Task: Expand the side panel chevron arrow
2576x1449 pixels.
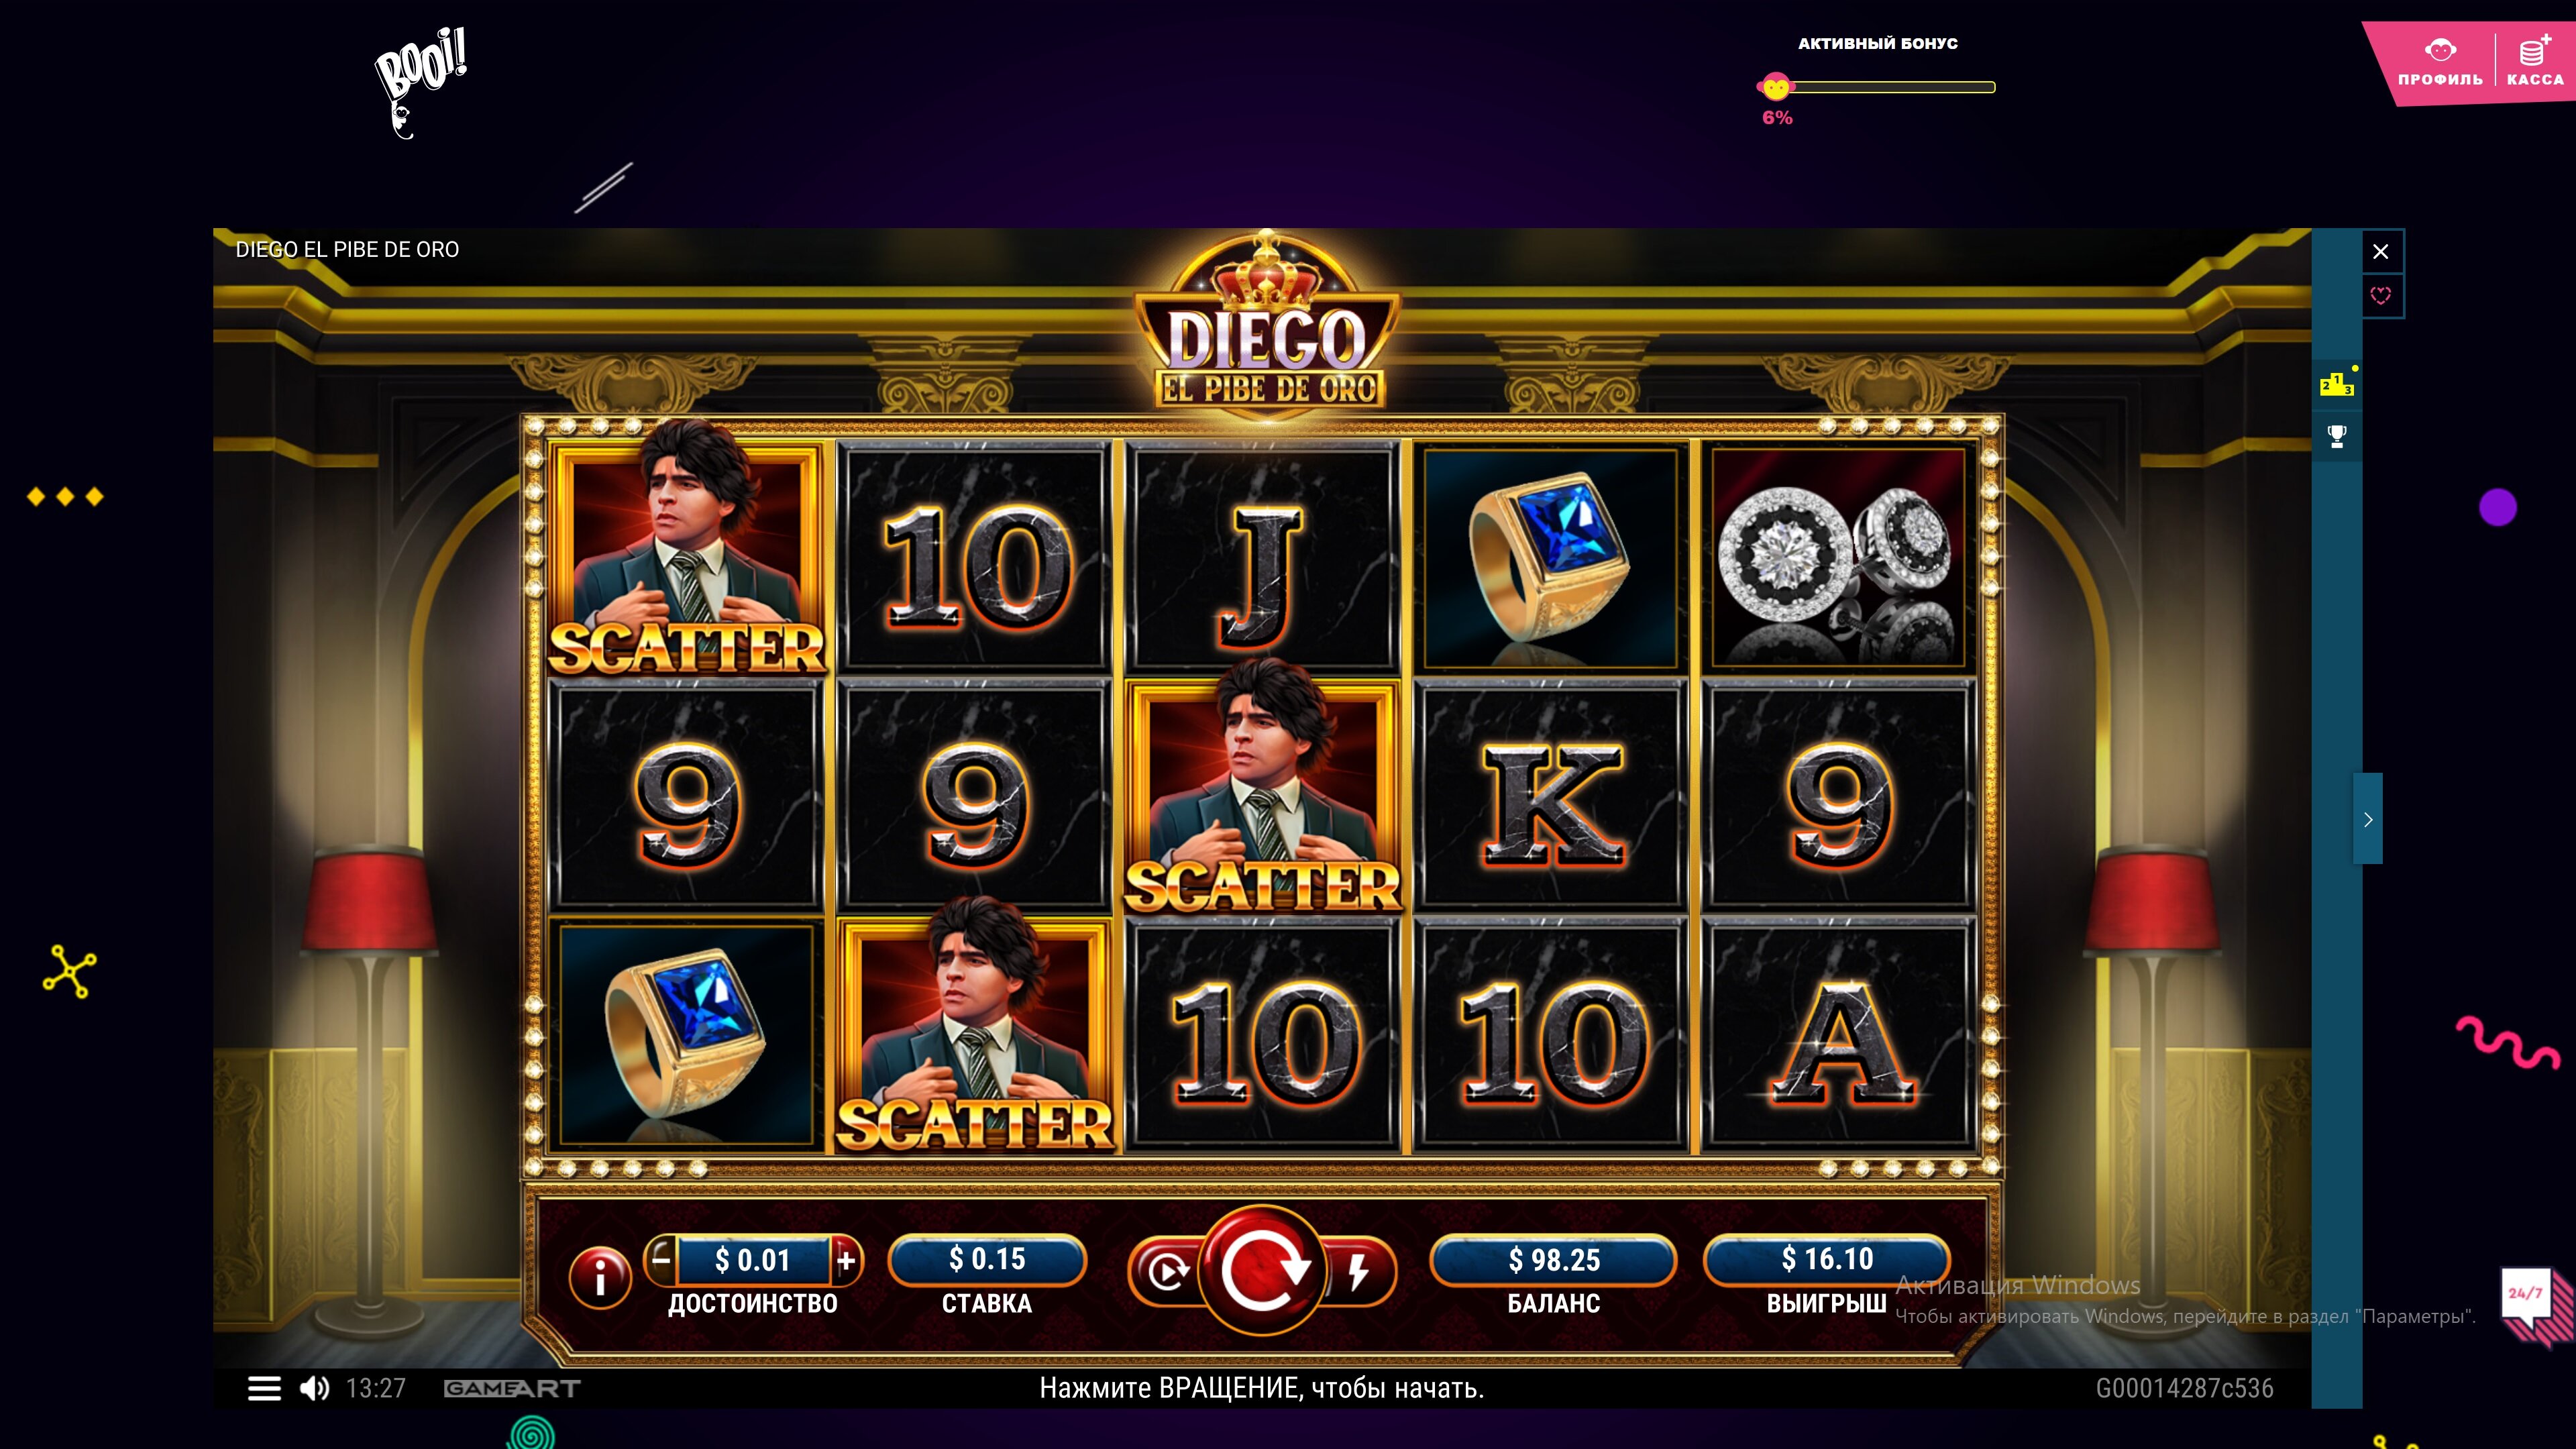Action: point(2368,819)
